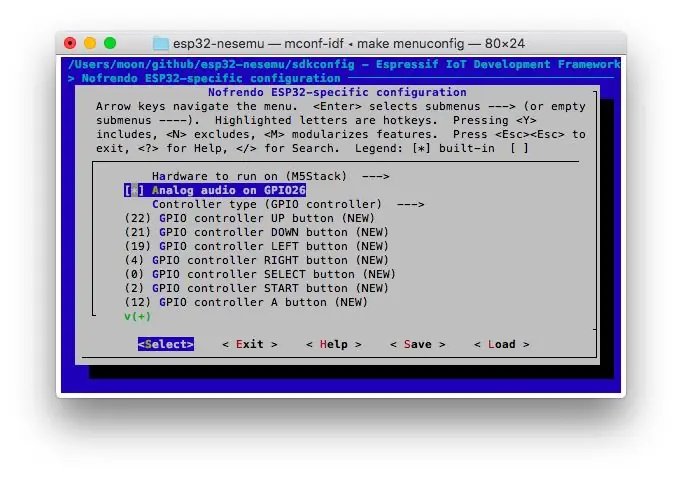The image size is (682, 478).
Task: Click the green v(+) more-items indicator
Action: 137,316
